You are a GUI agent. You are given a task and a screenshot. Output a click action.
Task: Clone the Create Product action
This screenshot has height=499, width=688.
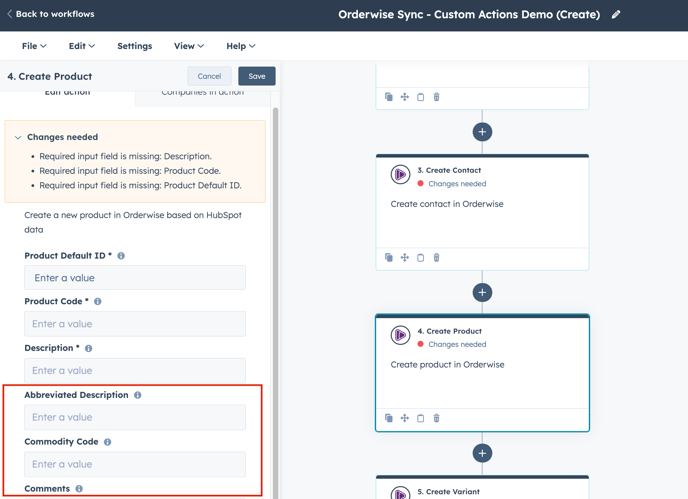(389, 418)
